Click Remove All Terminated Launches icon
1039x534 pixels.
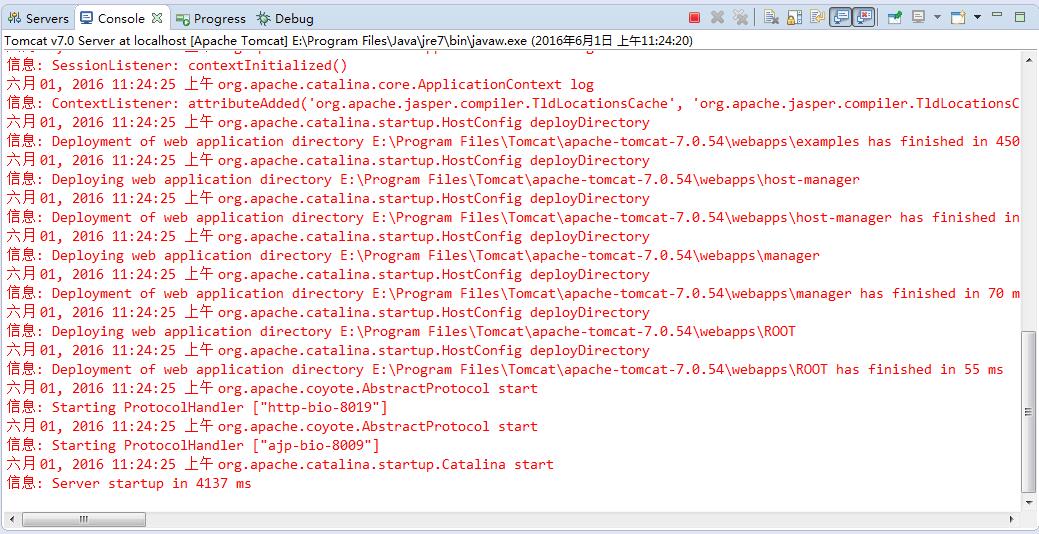coord(740,18)
